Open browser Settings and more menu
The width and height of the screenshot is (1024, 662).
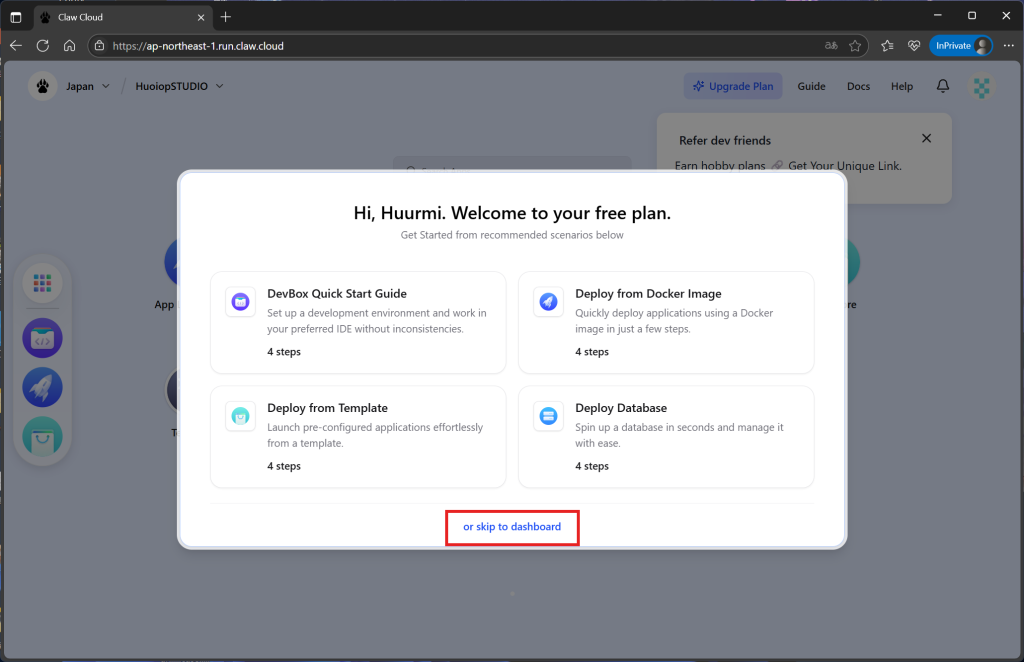tap(1008, 46)
